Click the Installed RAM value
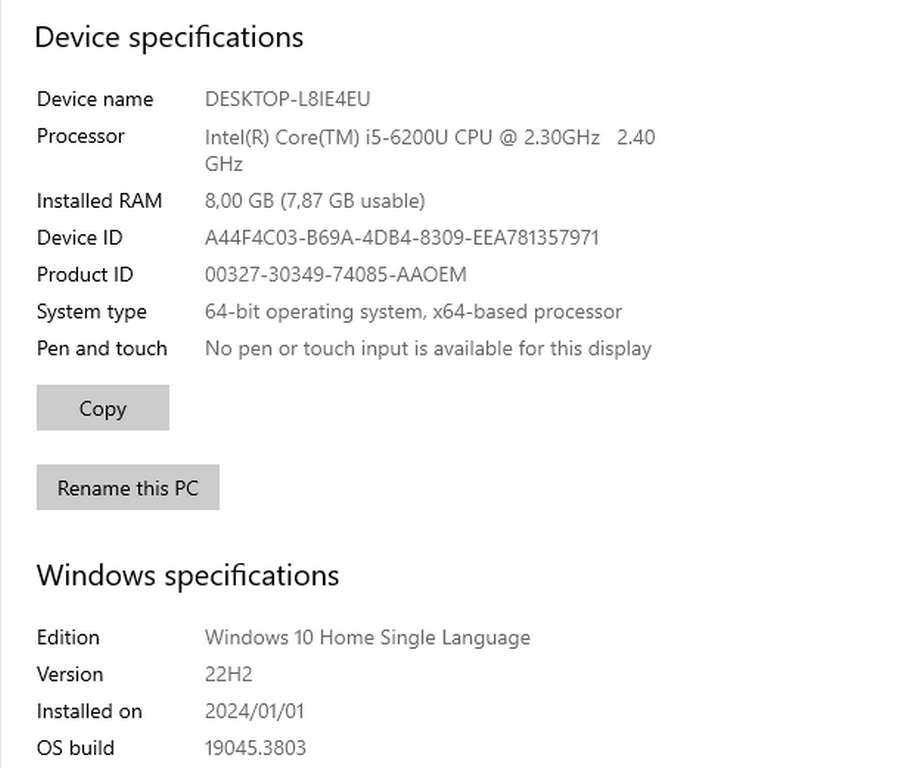This screenshot has height=768, width=923. click(313, 200)
